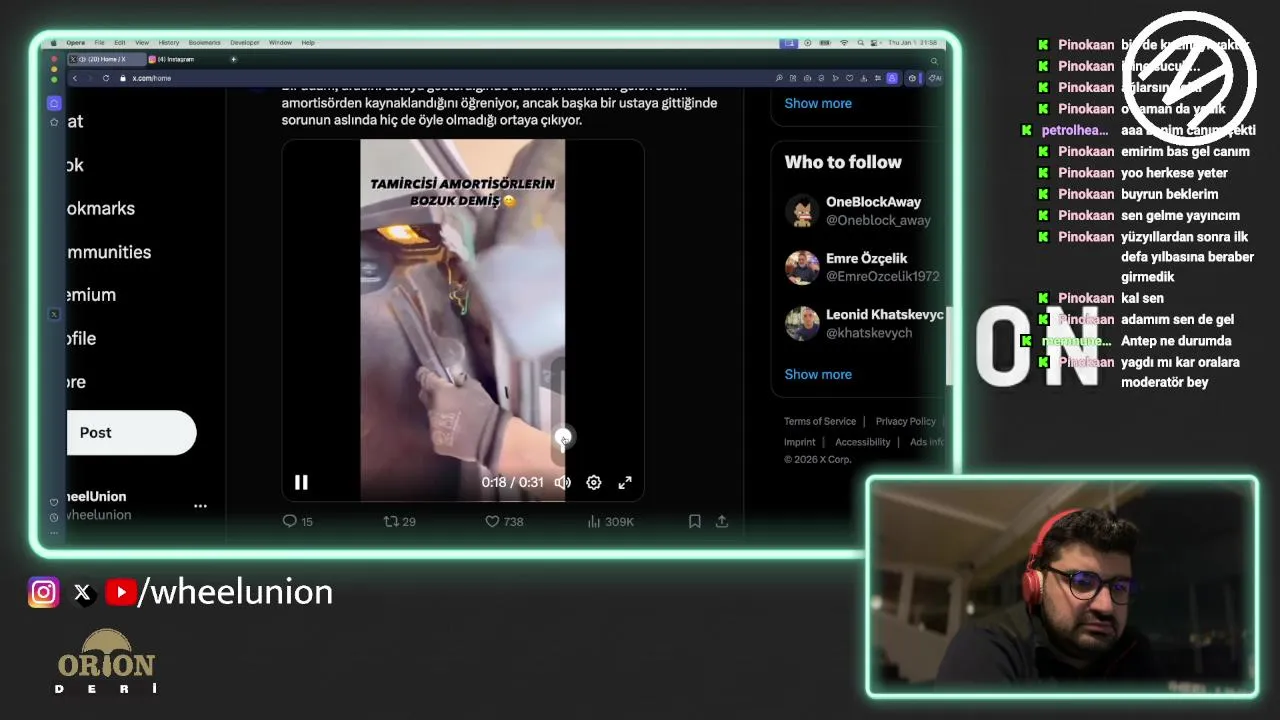This screenshot has width=1280, height=720.
Task: Click Instagram logo in stream overlay
Action: (x=43, y=592)
